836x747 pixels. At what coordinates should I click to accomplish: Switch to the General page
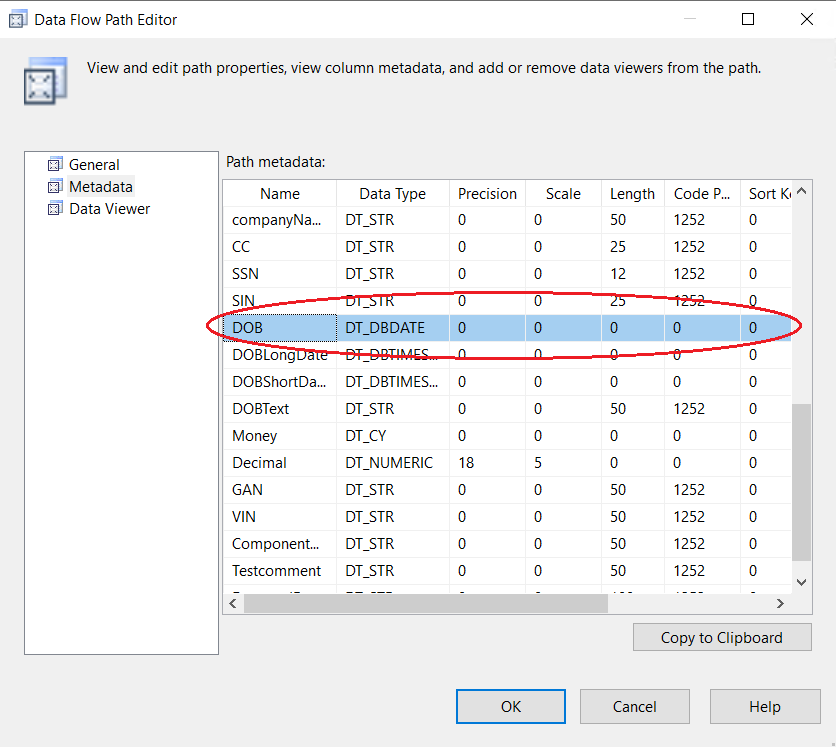(x=94, y=165)
